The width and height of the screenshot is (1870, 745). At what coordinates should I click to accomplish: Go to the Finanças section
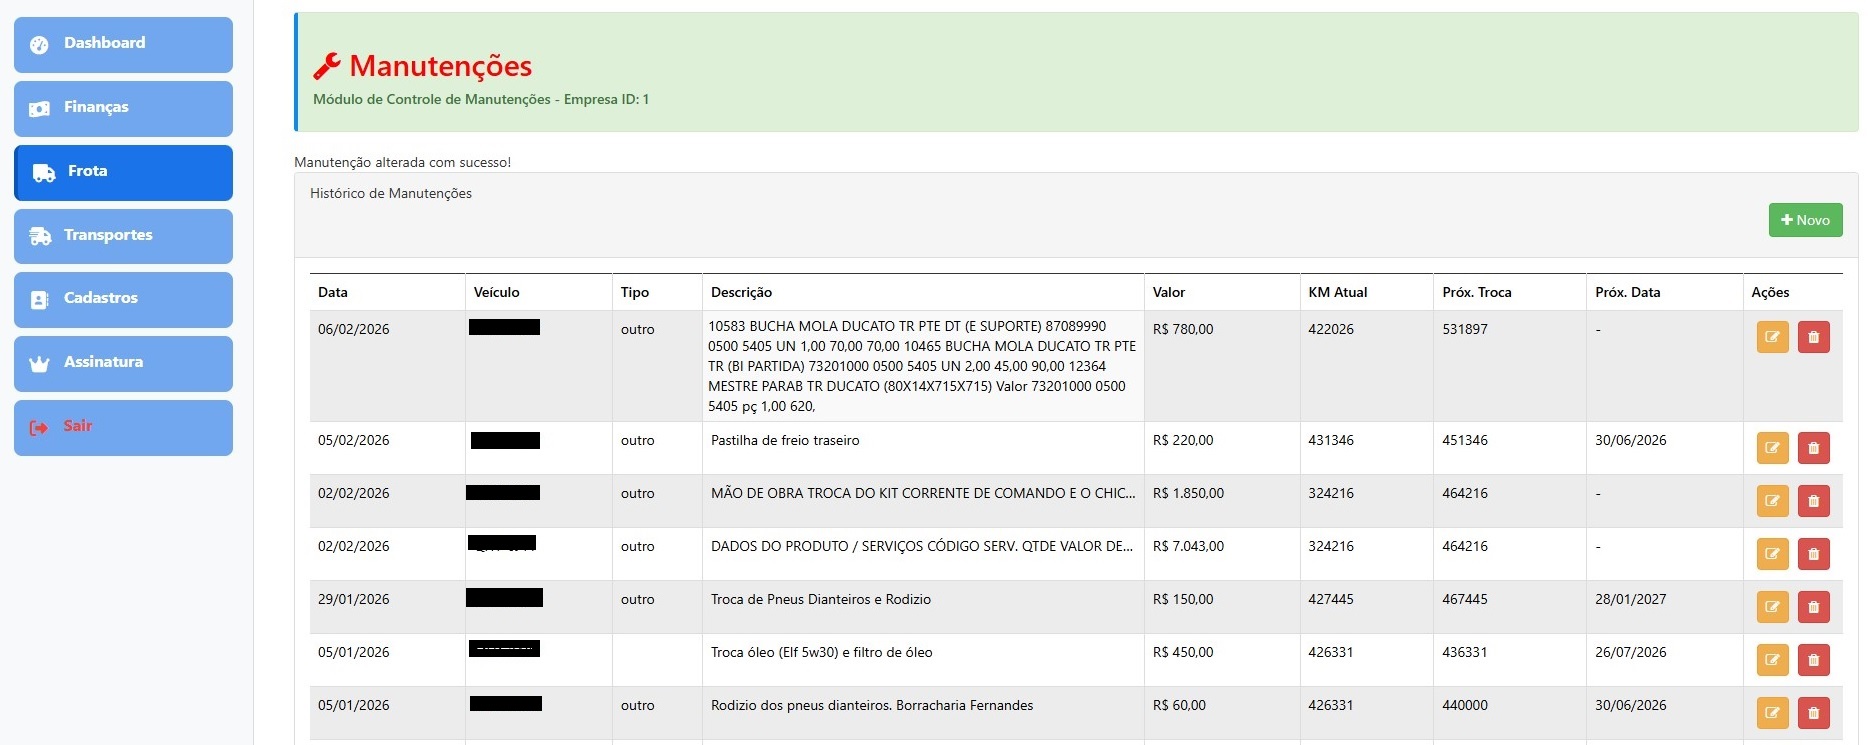tap(123, 108)
